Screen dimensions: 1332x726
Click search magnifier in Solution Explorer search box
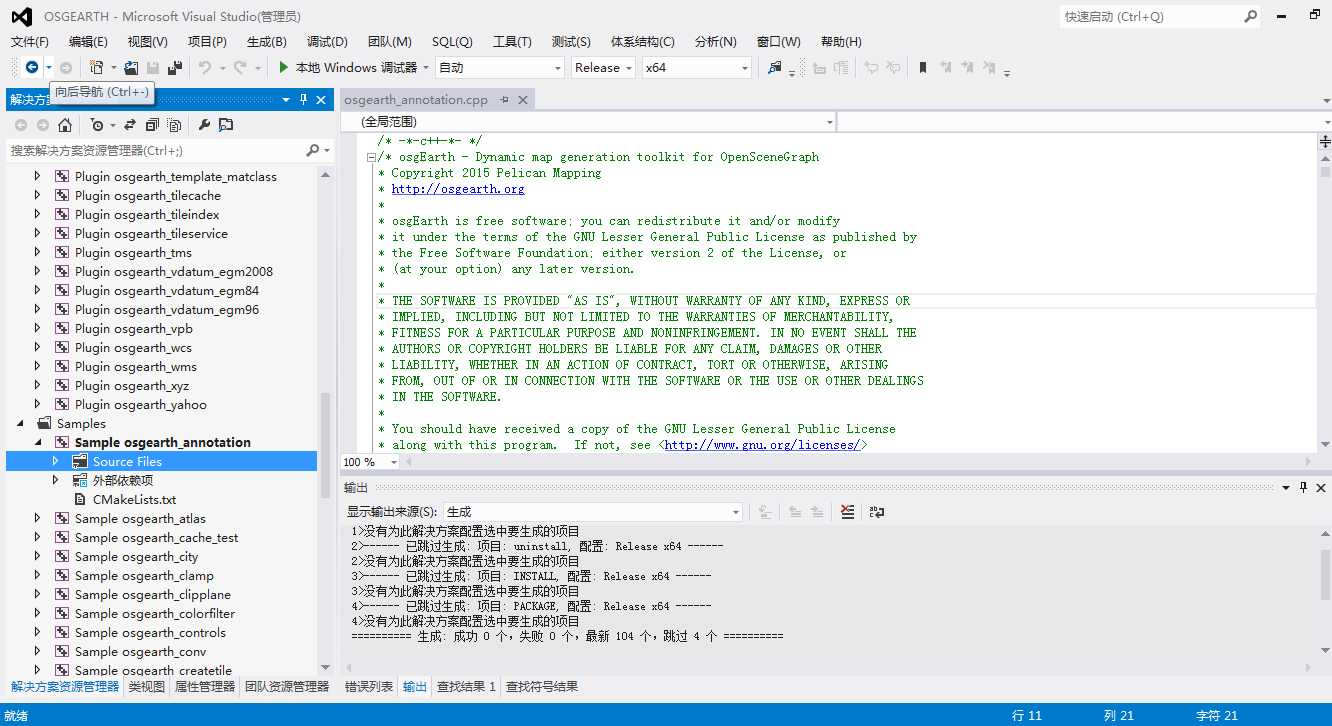(313, 150)
